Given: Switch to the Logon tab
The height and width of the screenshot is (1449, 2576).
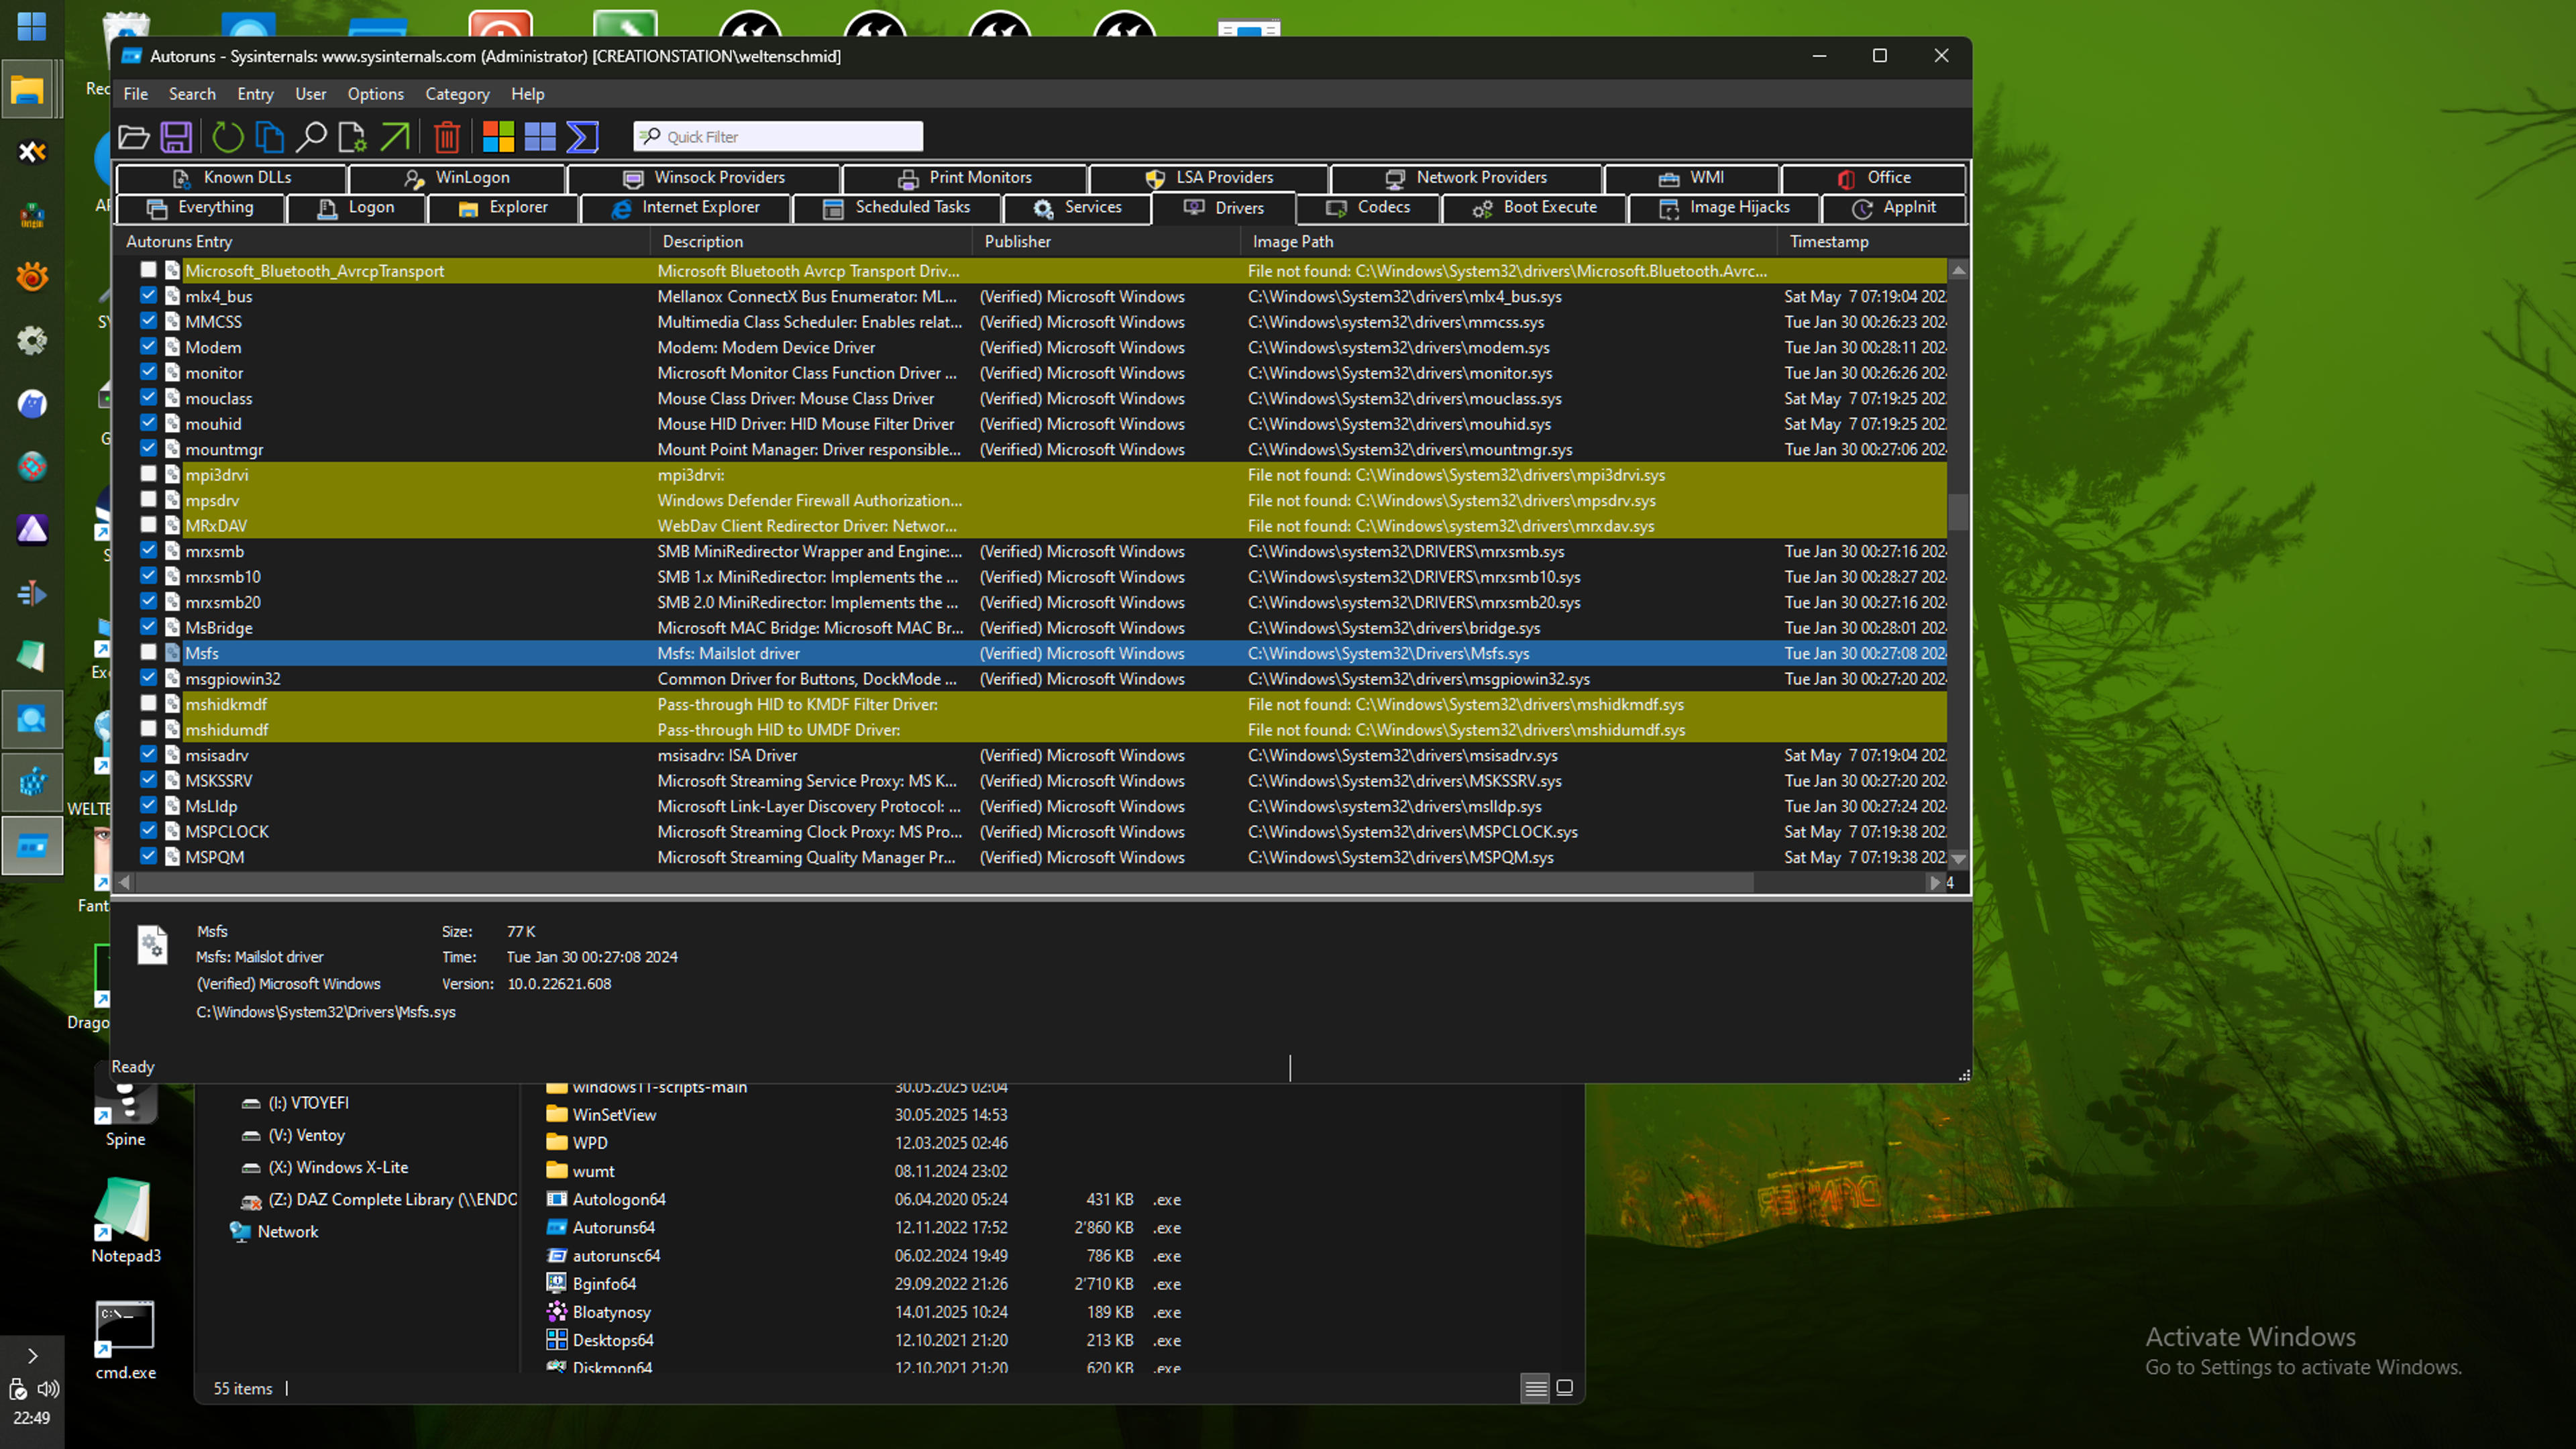Looking at the screenshot, I should coord(356,208).
